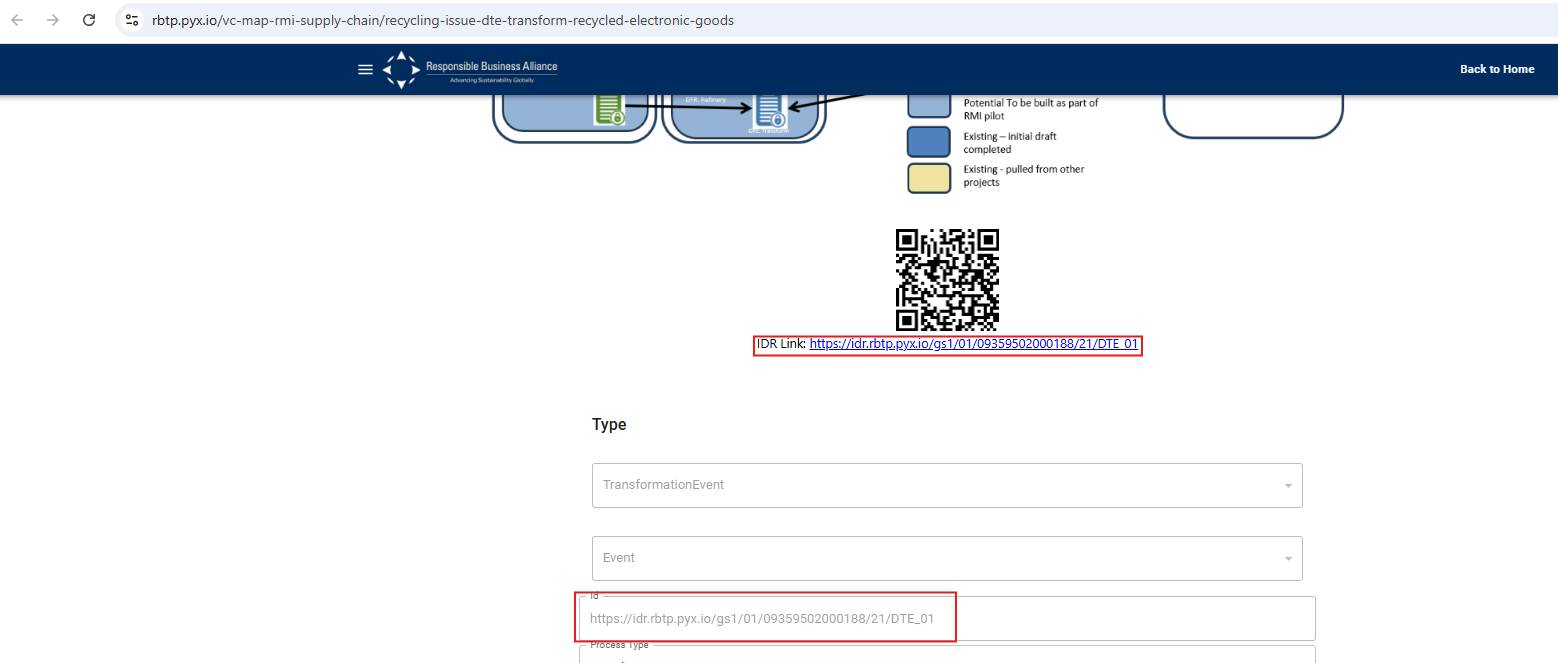Open the TransformationEvent dropdown

(947, 485)
